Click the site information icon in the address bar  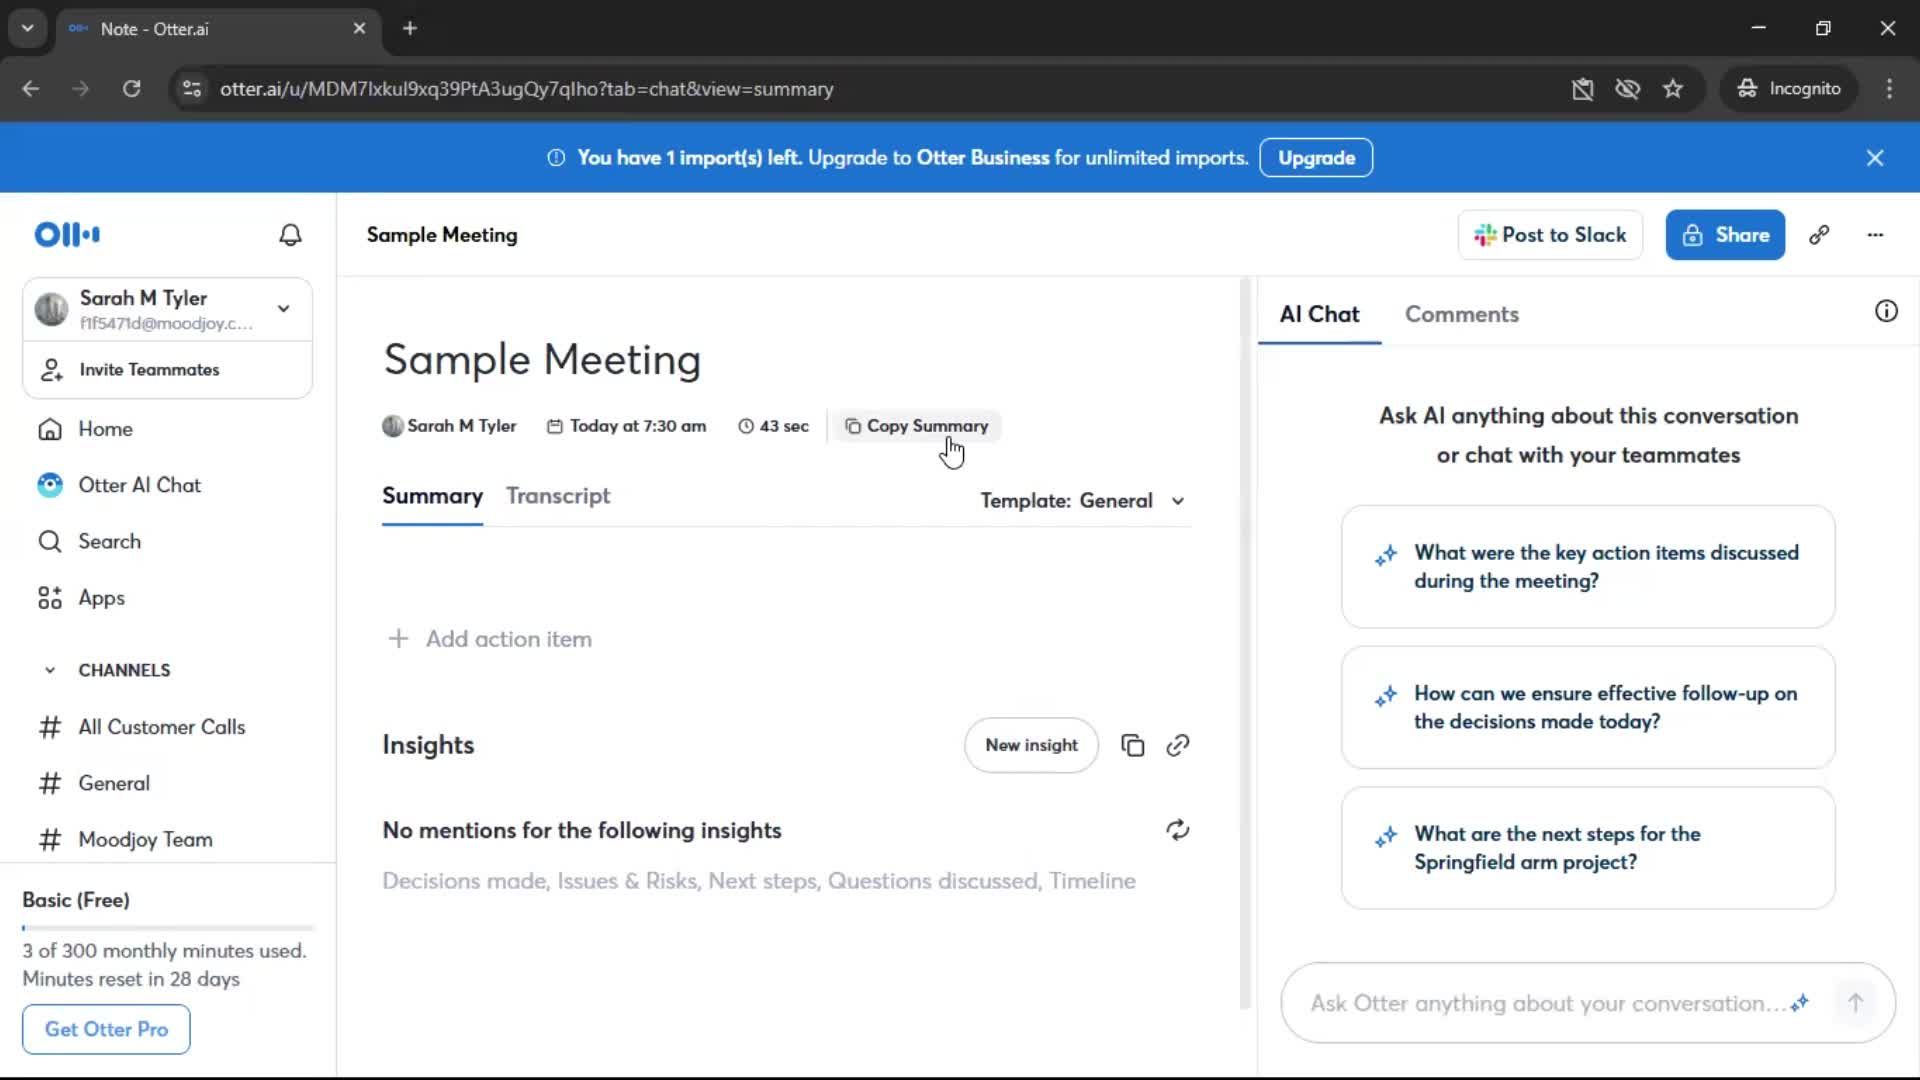(x=191, y=89)
